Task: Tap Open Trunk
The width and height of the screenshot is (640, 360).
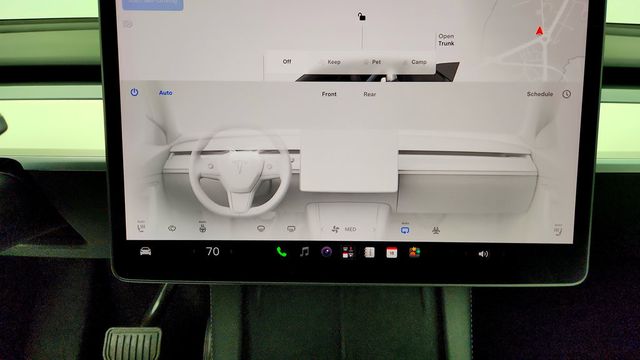Action: coord(446,40)
